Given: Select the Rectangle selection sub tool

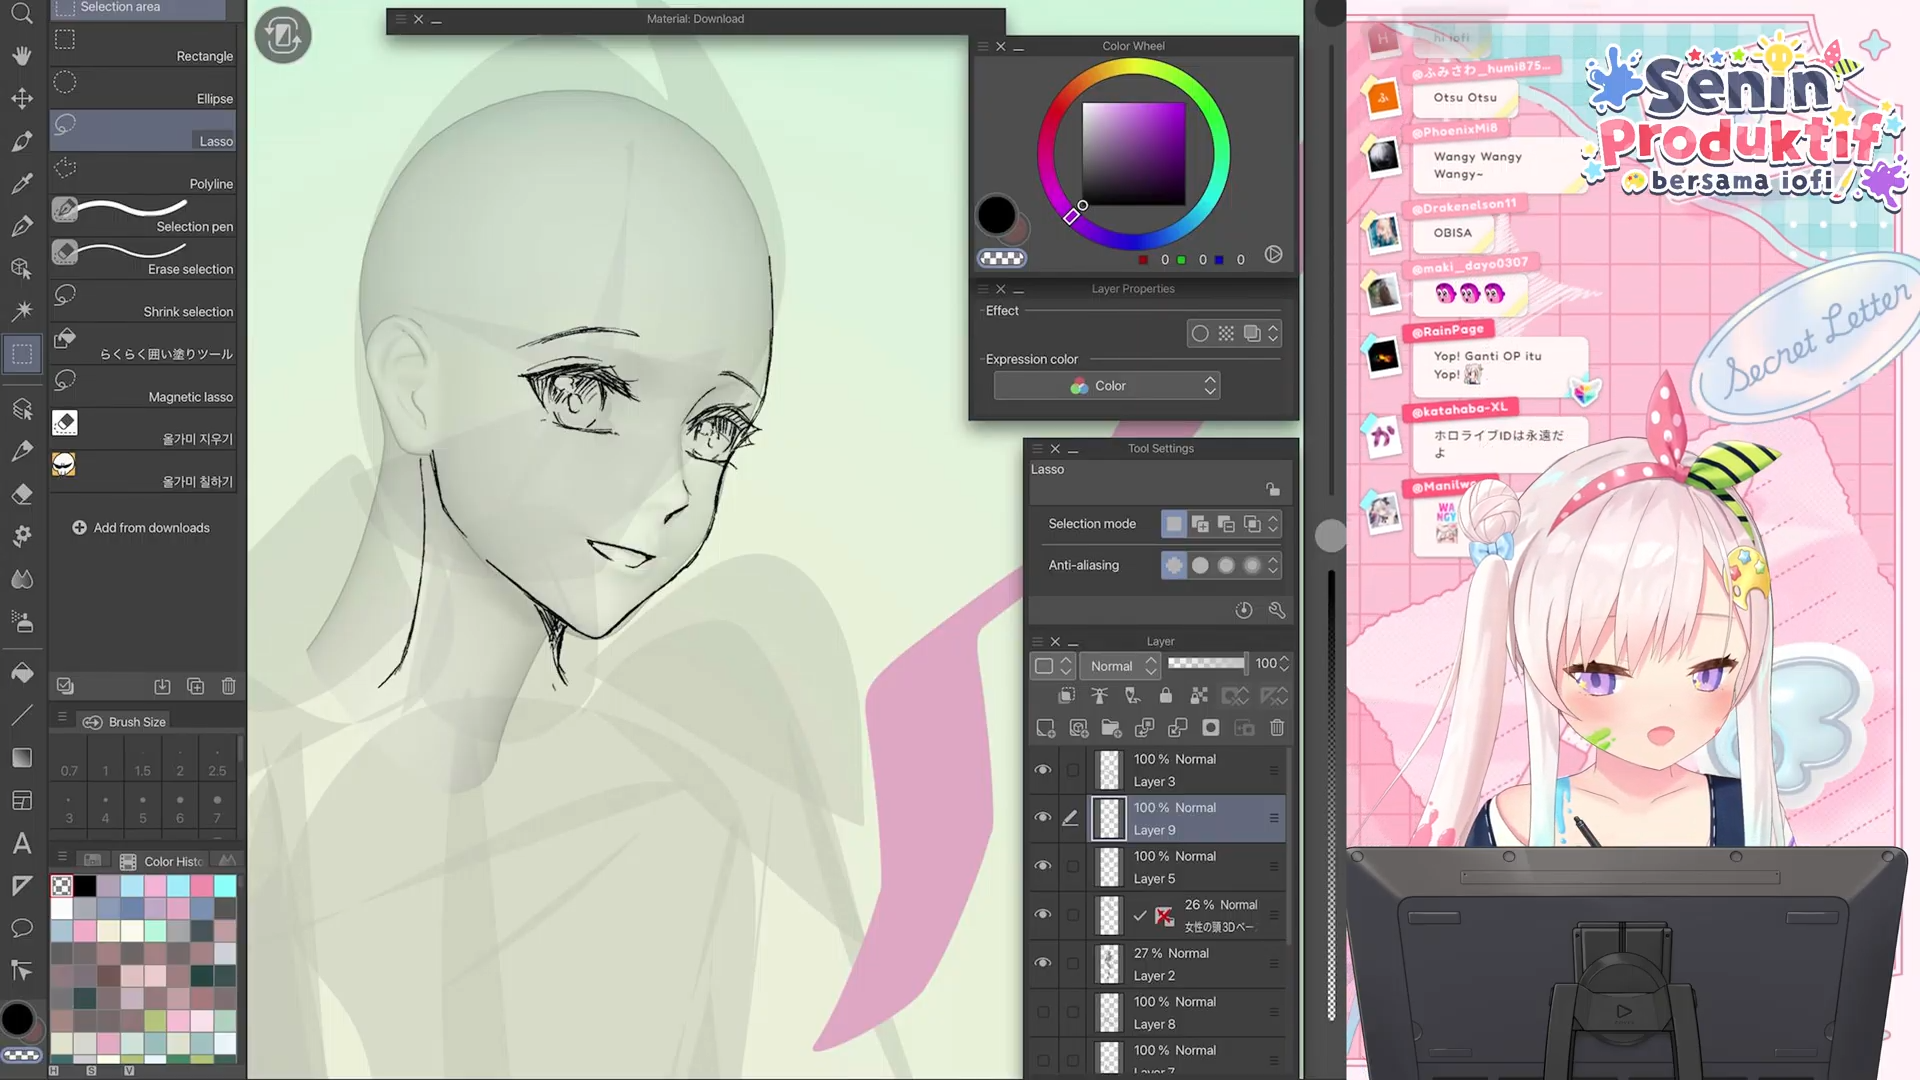Looking at the screenshot, I should tap(143, 46).
